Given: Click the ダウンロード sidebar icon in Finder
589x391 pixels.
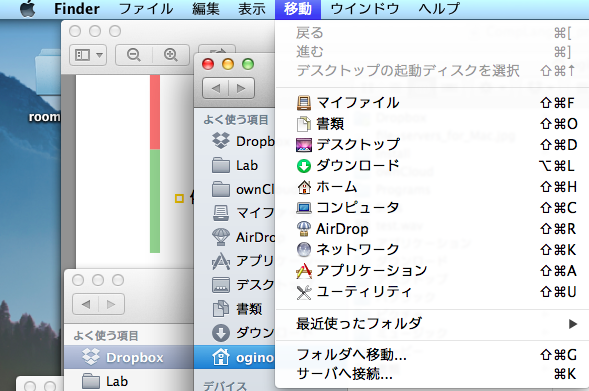Looking at the screenshot, I should click(221, 333).
